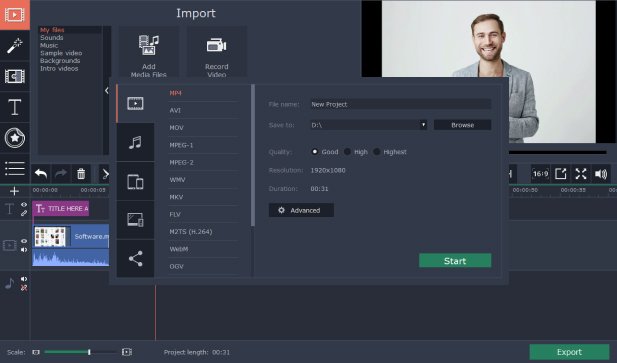Add a new track with plus icon

tap(15, 191)
